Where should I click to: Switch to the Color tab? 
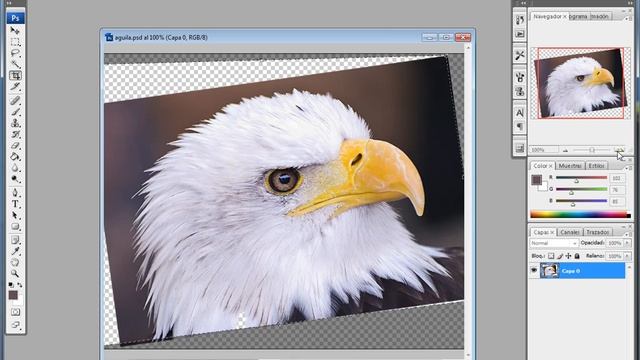tap(540, 166)
